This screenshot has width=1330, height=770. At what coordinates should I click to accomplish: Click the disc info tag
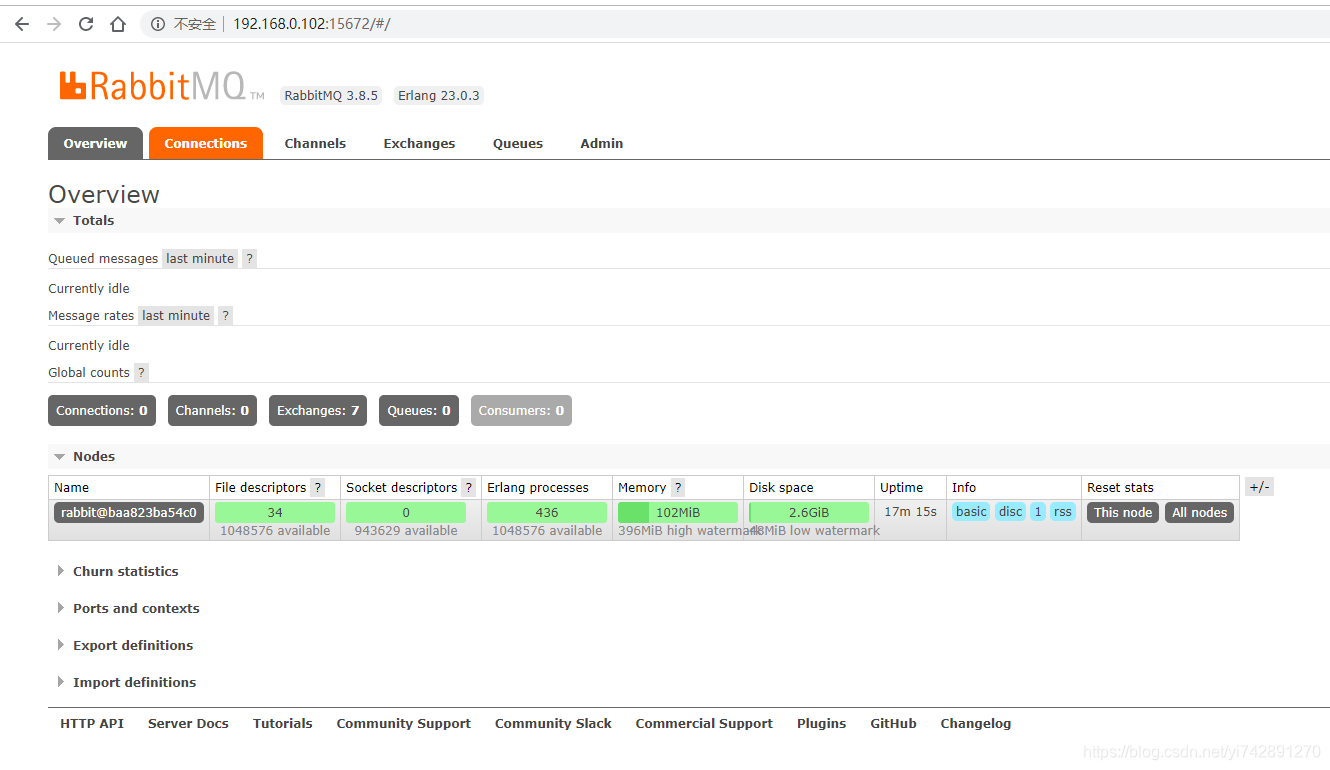point(1011,511)
